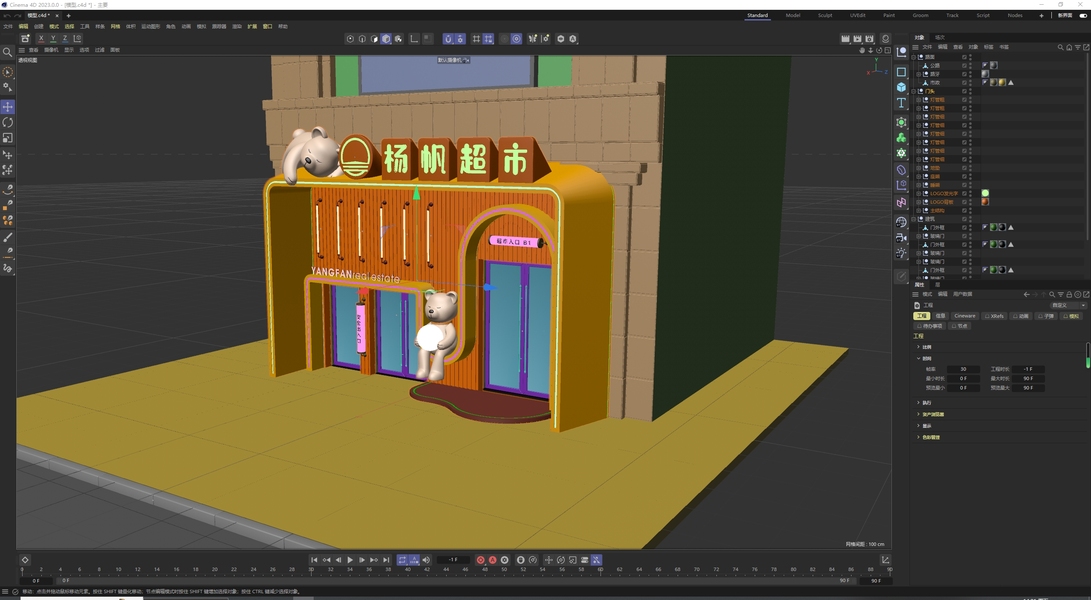This screenshot has height=600, width=1091.
Task: Open timeline expand icon at far right
Action: pyautogui.click(x=885, y=560)
